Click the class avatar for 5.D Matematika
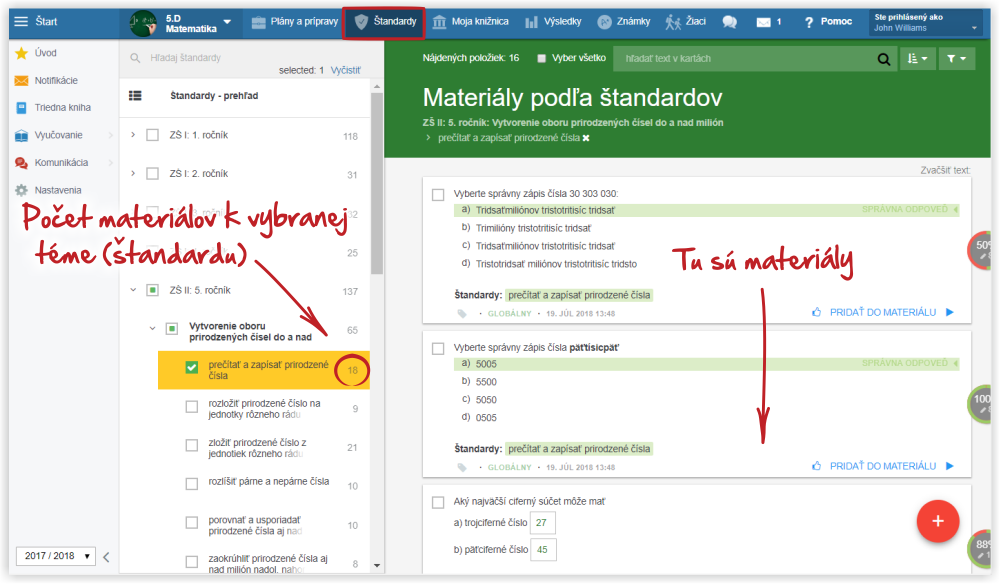Viewport: 1000px width, 584px height. pyautogui.click(x=143, y=24)
